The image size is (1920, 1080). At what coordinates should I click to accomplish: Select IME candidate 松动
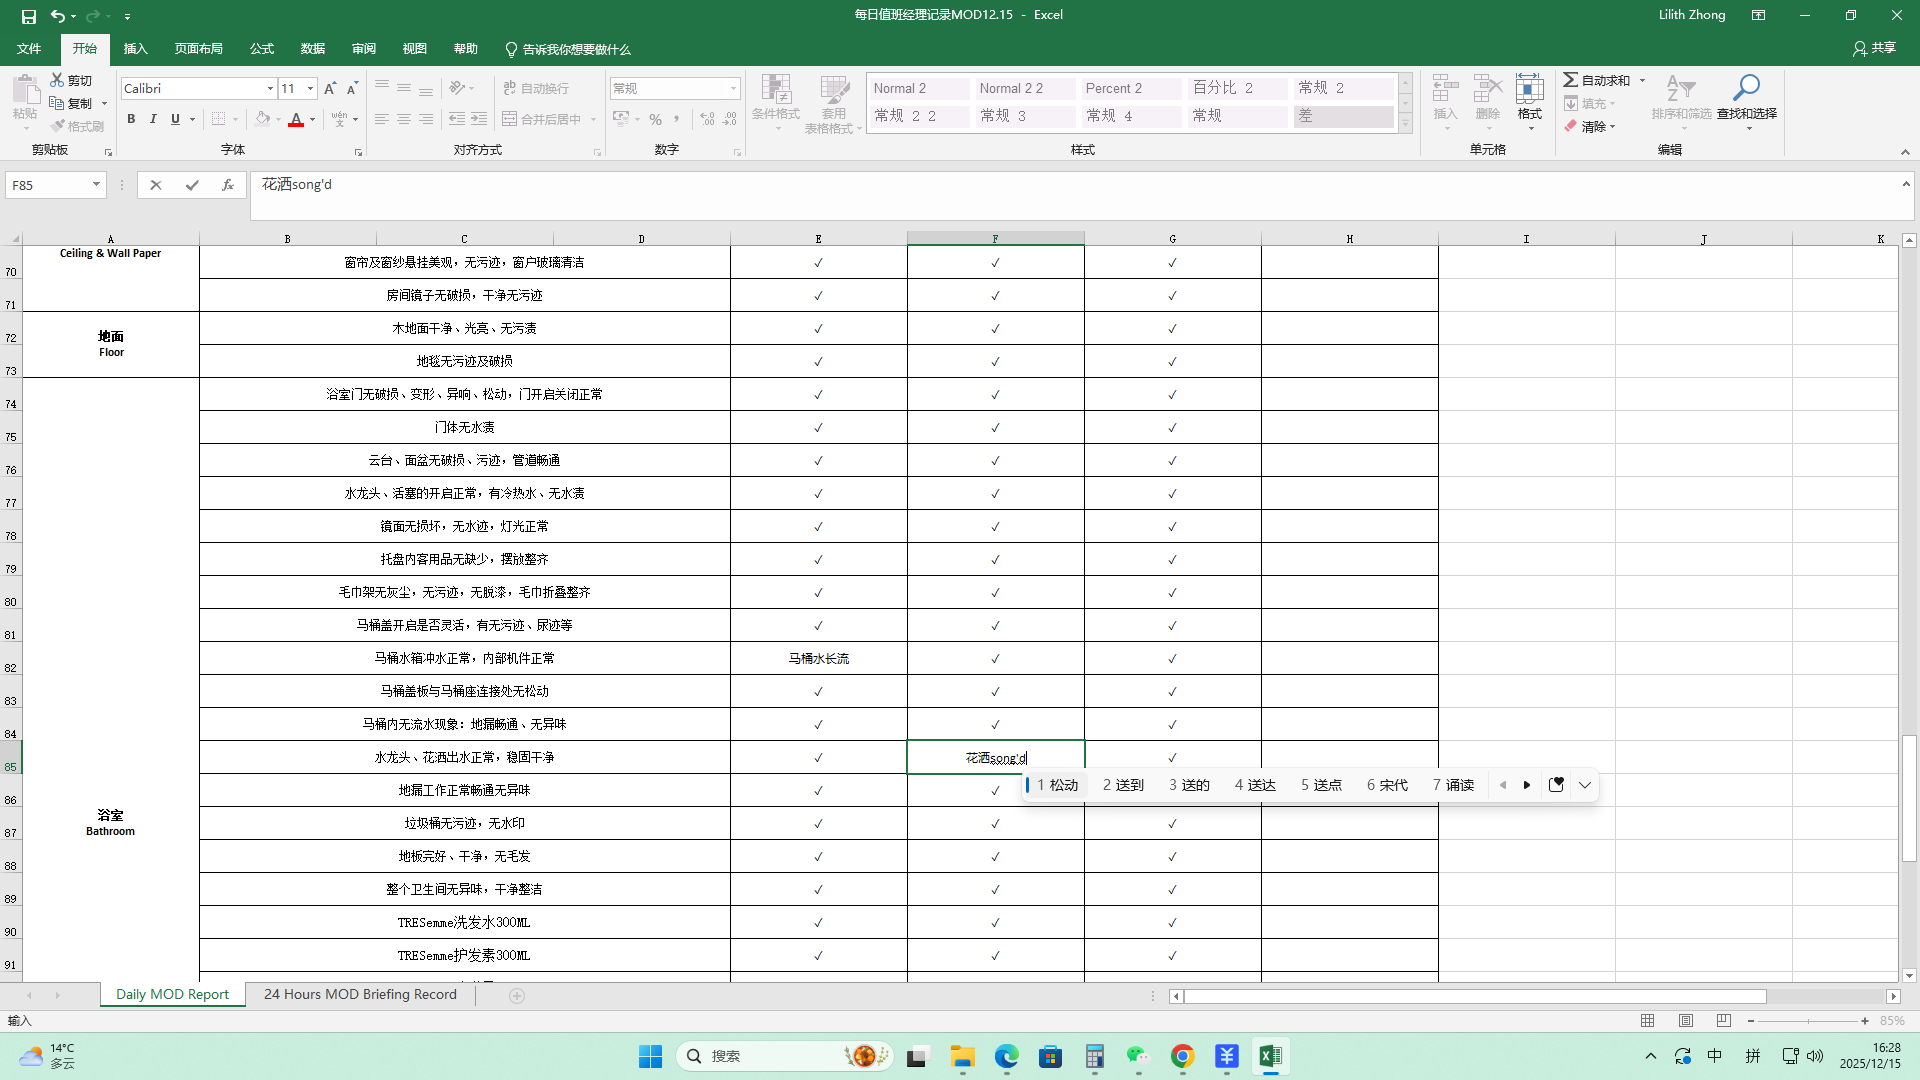pos(1058,785)
